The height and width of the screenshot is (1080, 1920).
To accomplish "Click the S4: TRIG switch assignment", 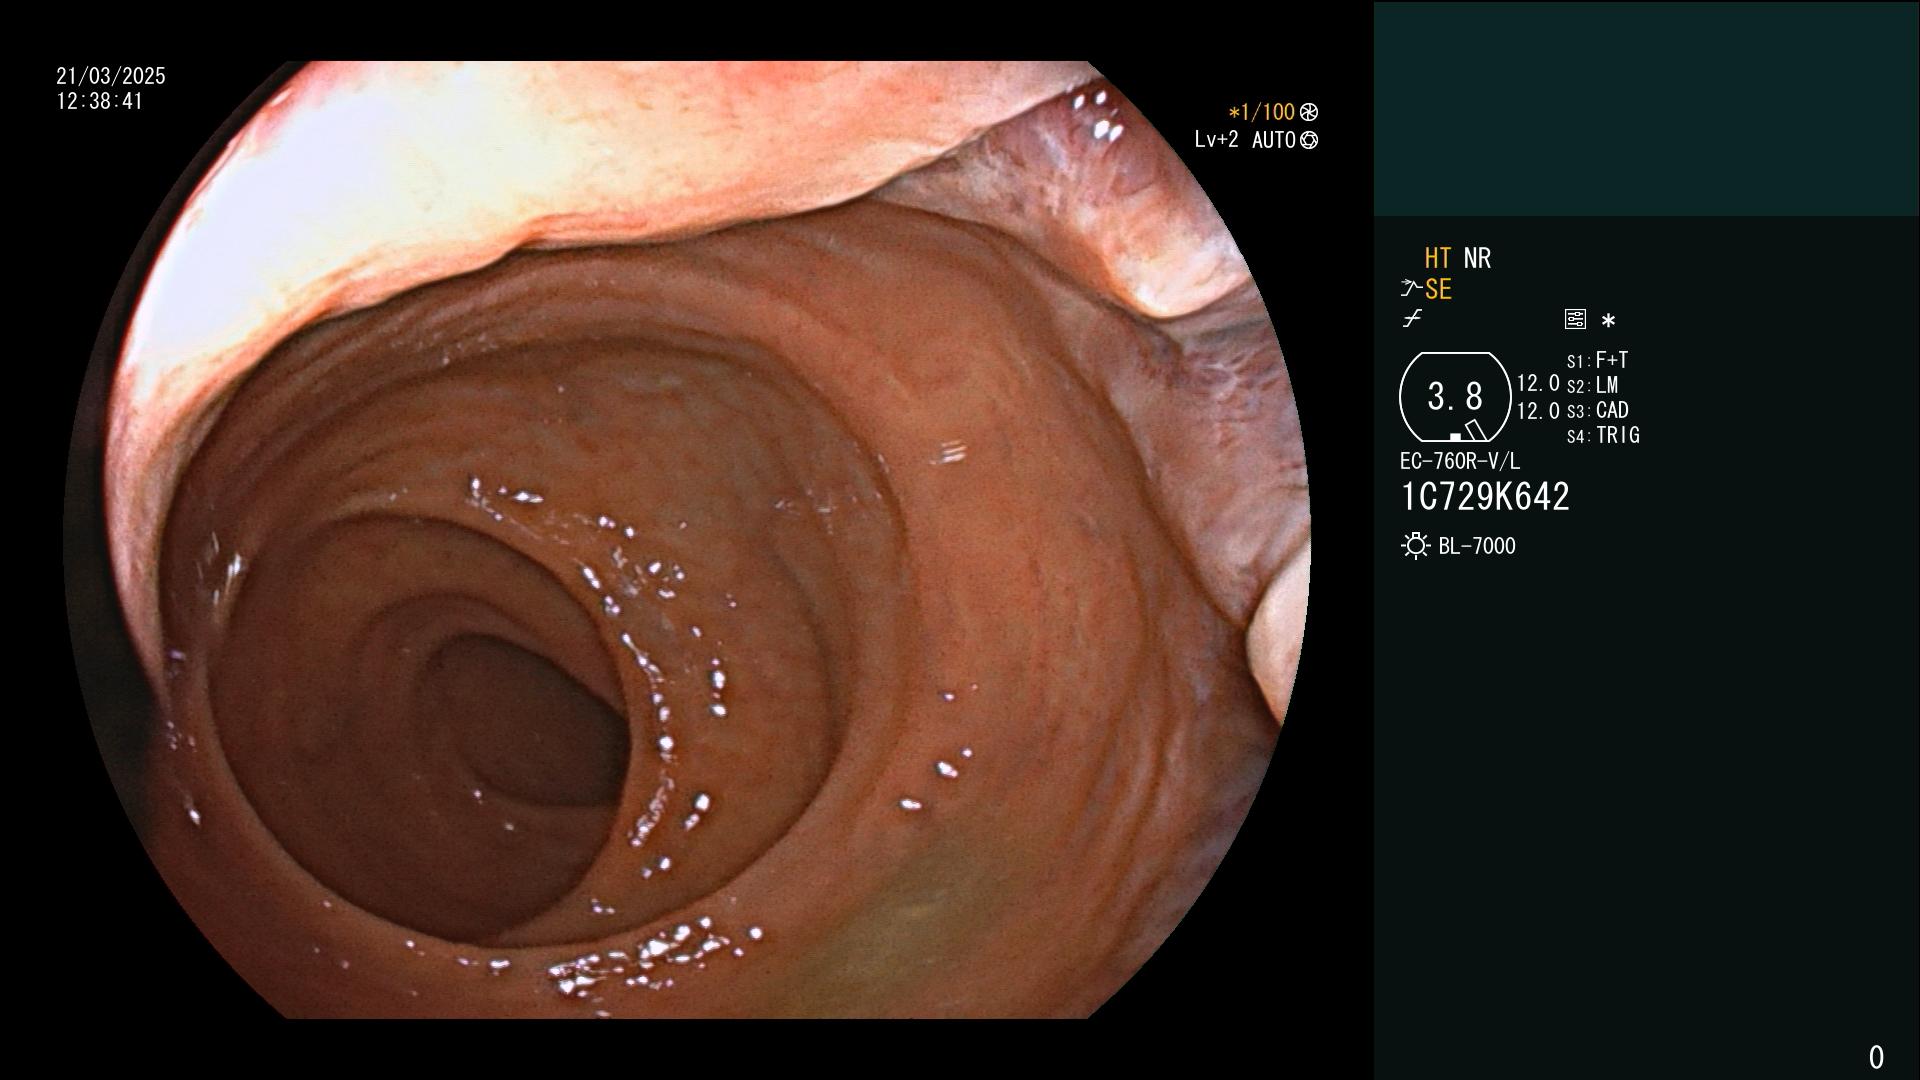I will (1603, 435).
